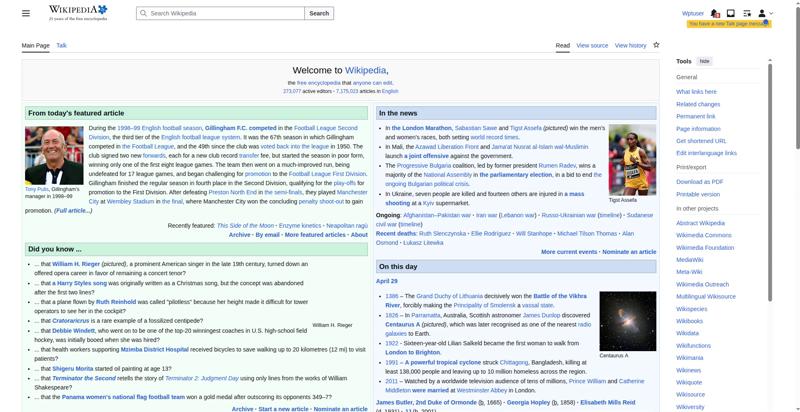800x412 pixels.
Task: Switch to the Talk tab
Action: click(x=61, y=45)
